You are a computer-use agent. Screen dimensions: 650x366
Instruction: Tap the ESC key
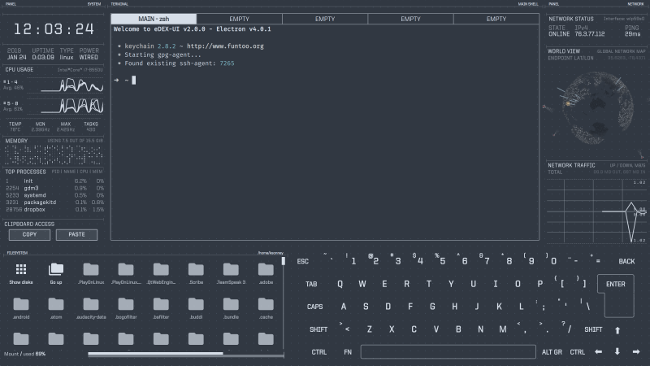click(303, 262)
